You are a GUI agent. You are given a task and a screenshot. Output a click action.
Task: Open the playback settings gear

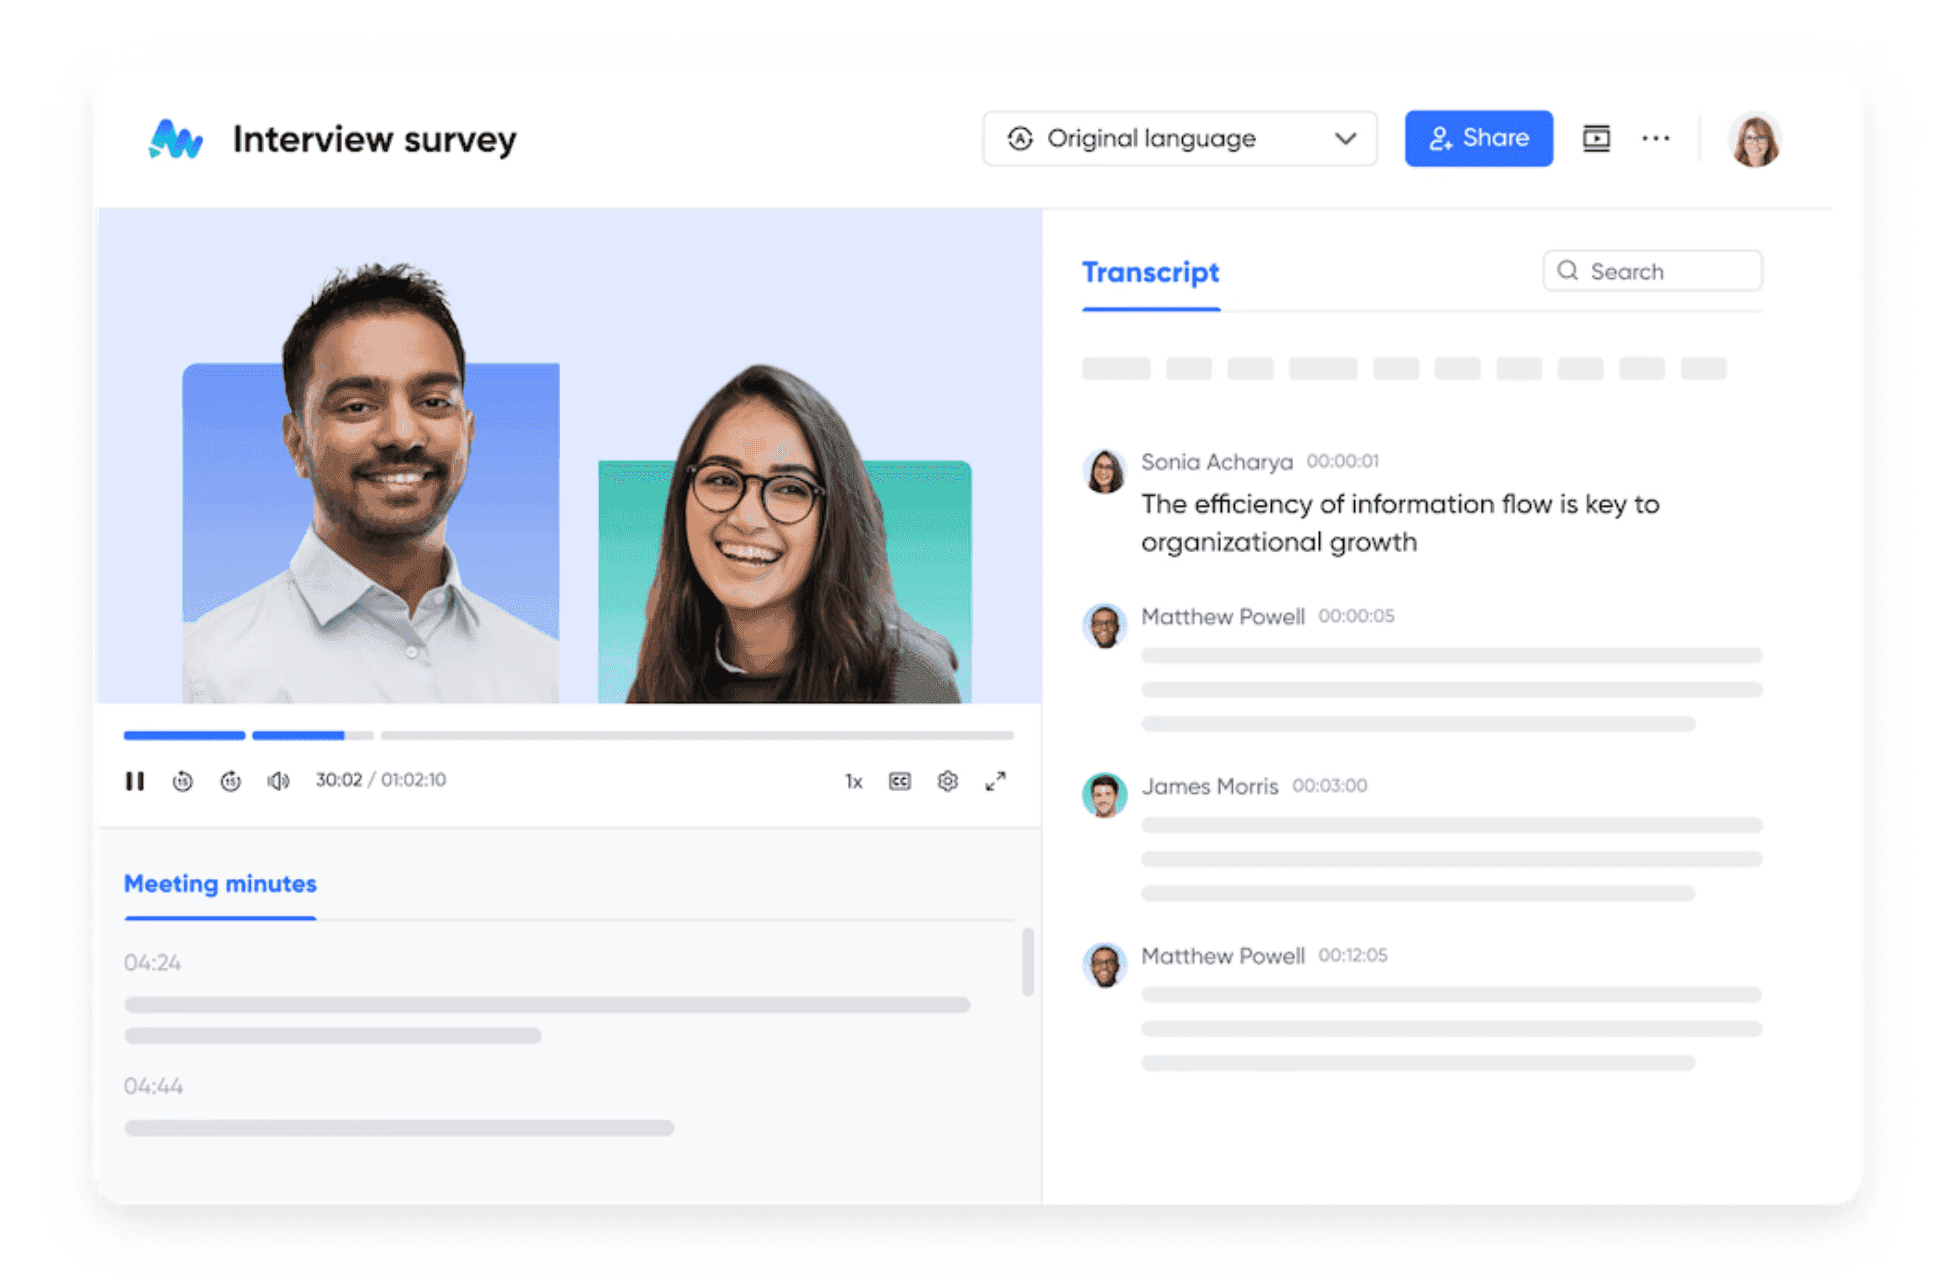[947, 781]
